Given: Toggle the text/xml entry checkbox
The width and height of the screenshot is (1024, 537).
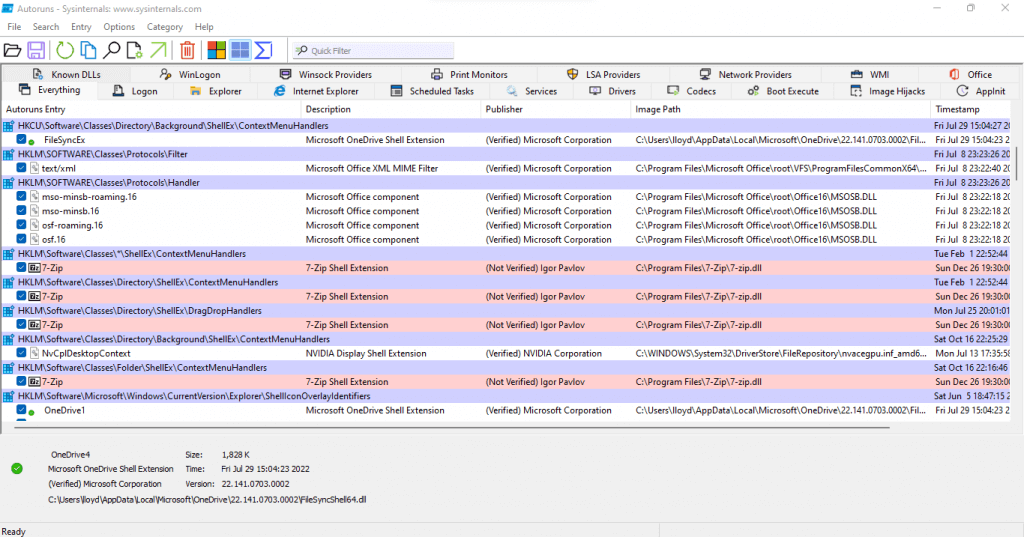Looking at the screenshot, I should (22, 169).
